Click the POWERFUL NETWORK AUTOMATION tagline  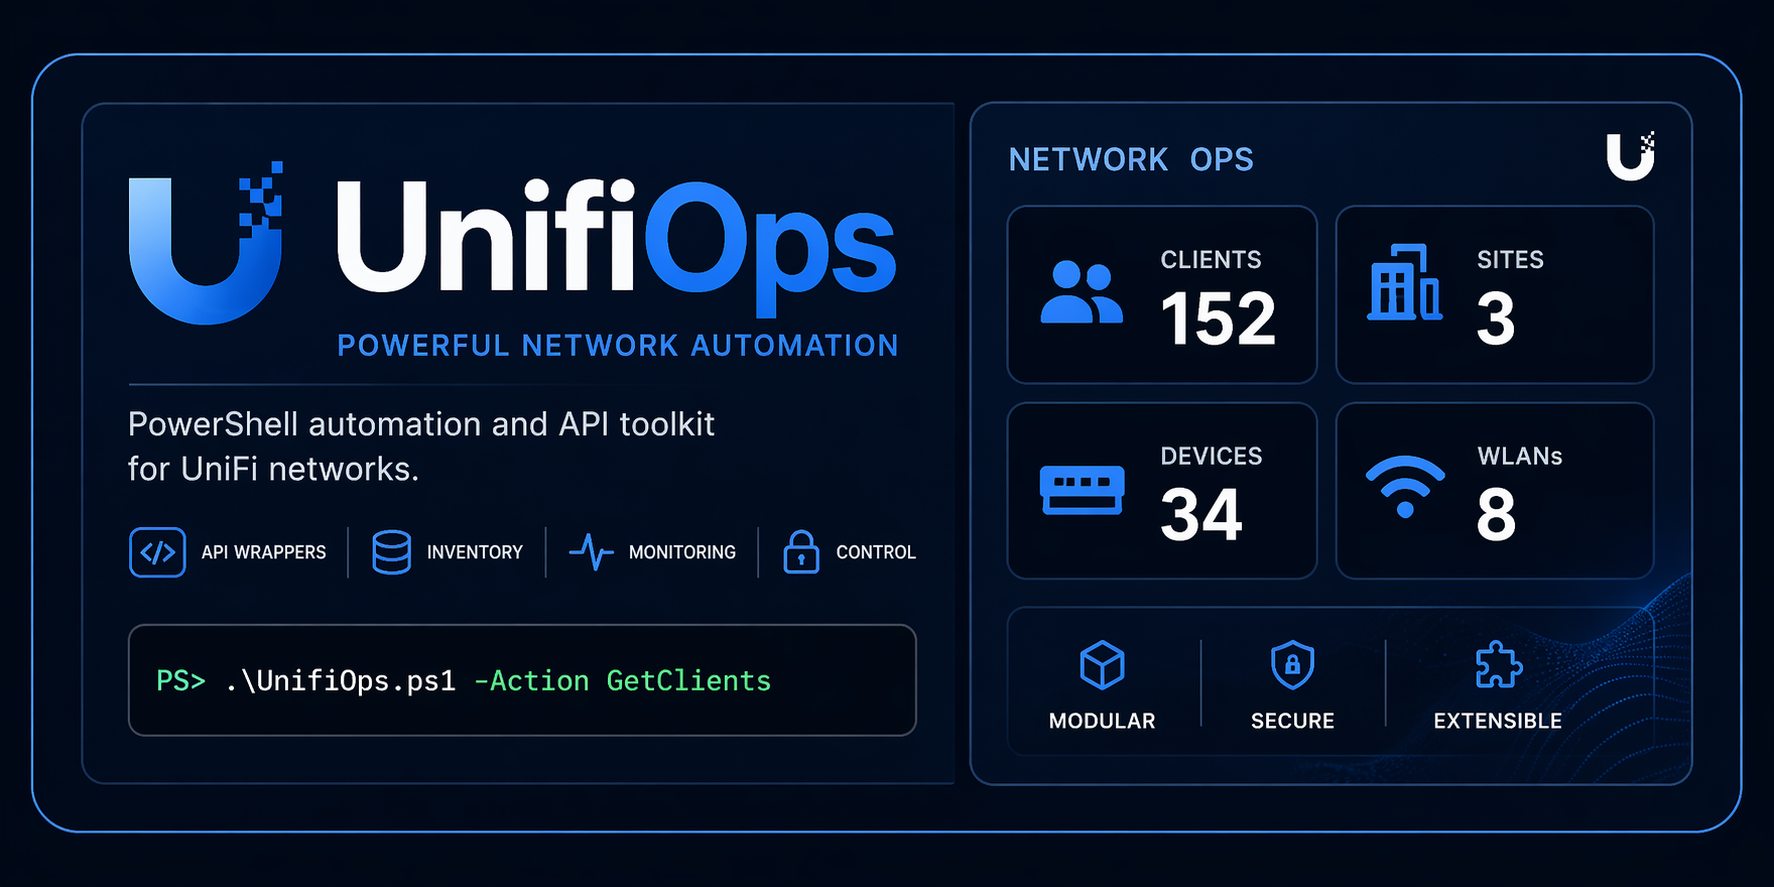(618, 346)
